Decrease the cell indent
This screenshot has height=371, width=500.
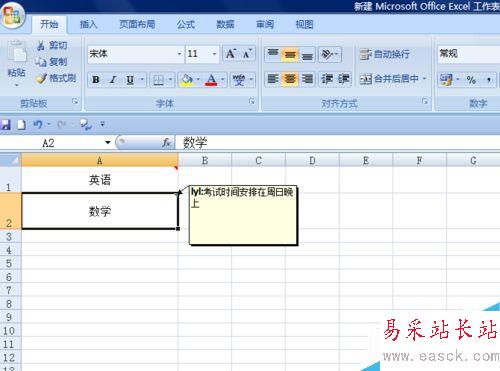(327, 79)
